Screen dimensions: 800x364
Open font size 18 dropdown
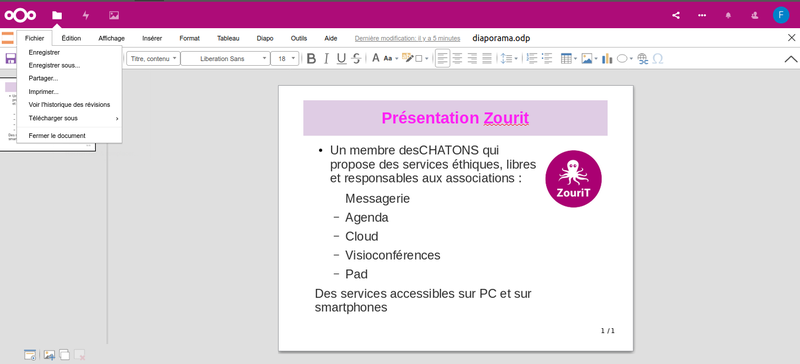[285, 59]
